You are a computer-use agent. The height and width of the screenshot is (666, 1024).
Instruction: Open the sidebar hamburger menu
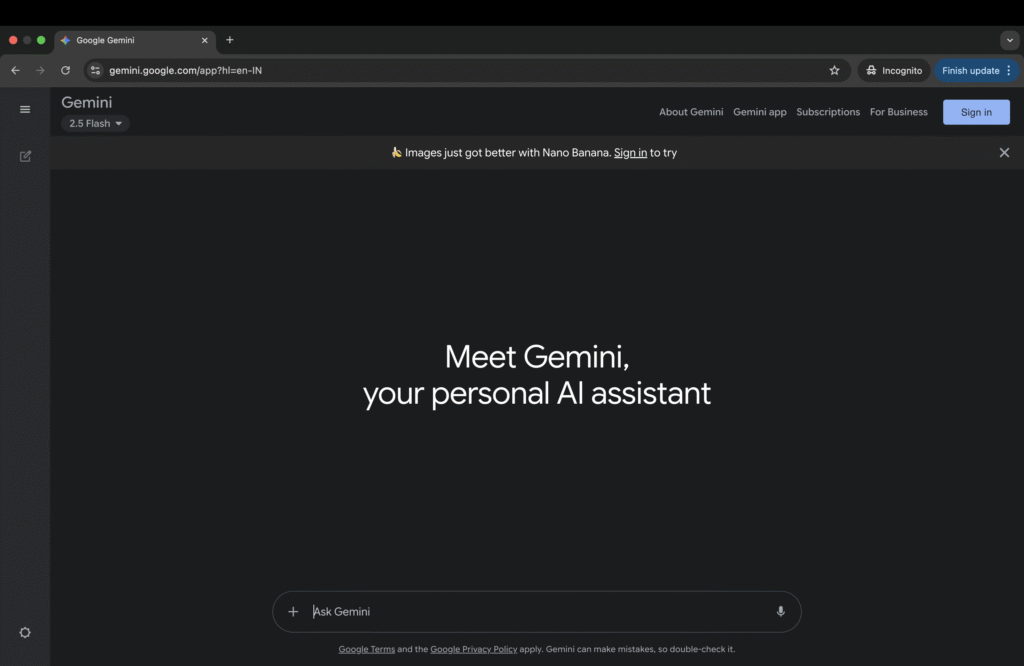[x=25, y=109]
